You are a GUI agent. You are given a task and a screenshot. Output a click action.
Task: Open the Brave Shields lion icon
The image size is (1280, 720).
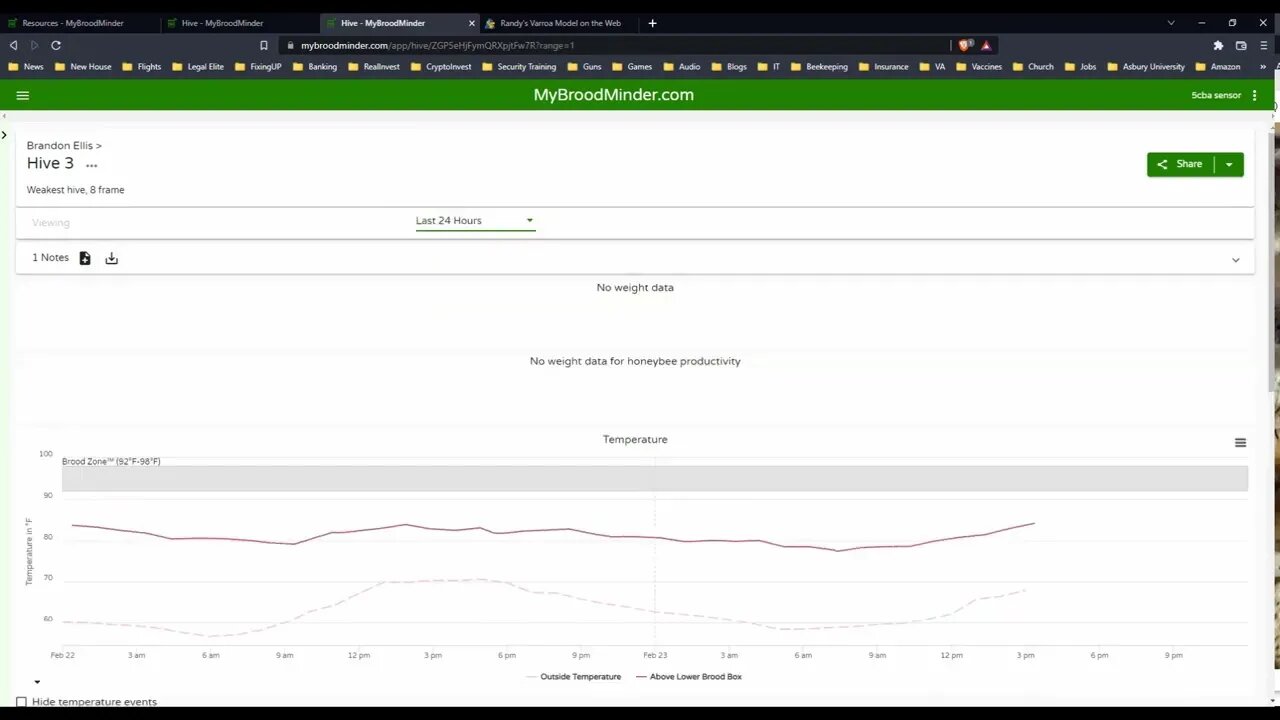[x=965, y=45]
